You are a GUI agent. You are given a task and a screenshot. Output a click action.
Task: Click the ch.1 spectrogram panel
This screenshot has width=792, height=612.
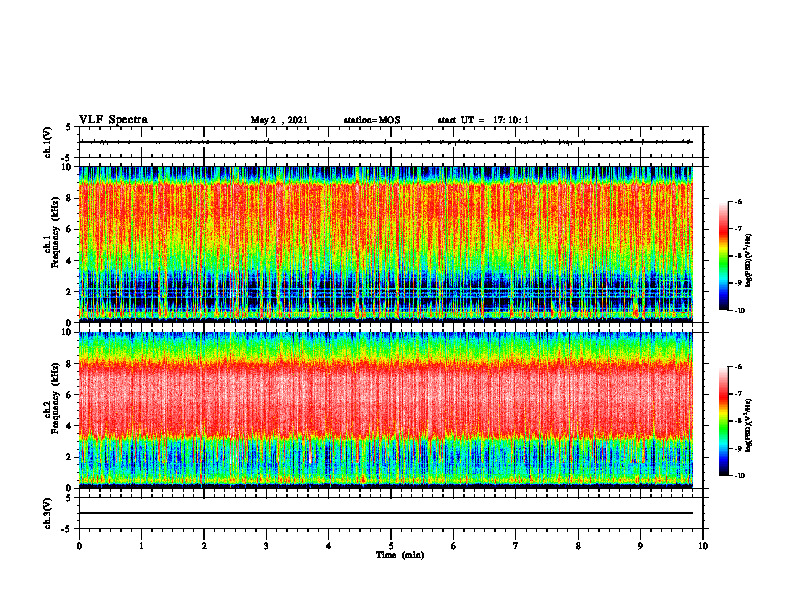click(x=386, y=244)
